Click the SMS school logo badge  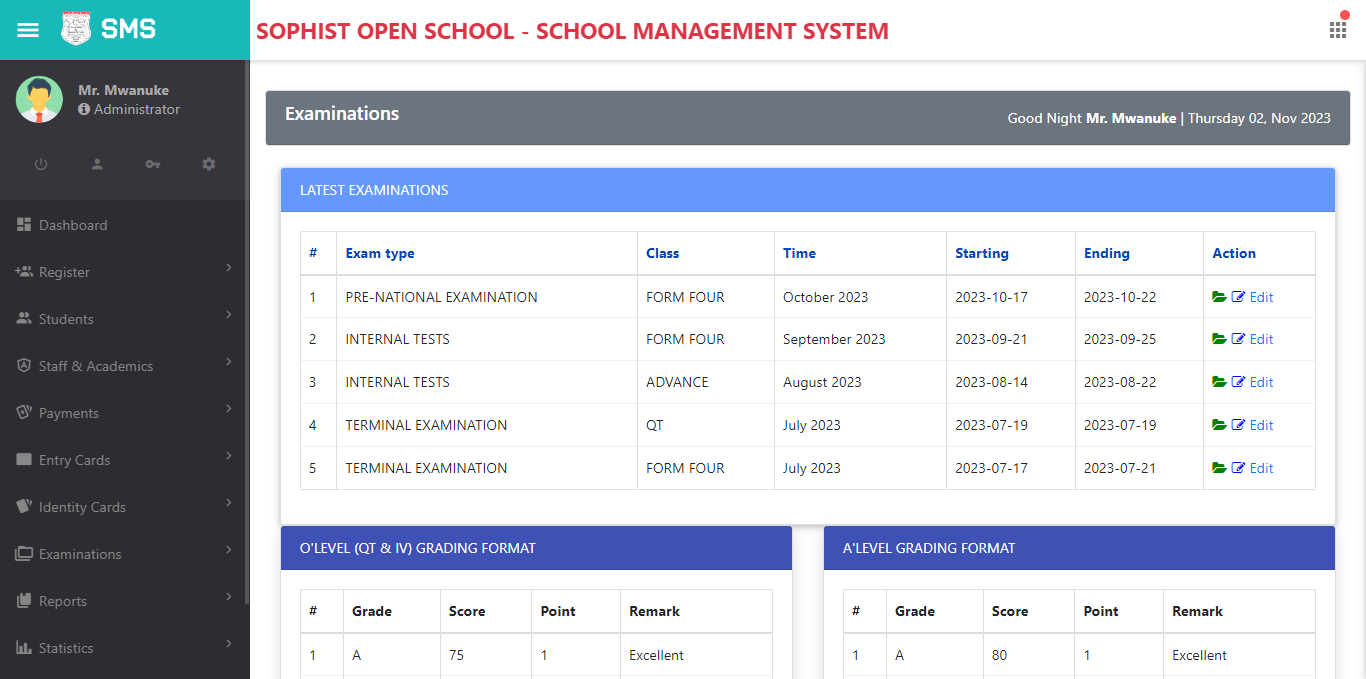click(76, 29)
